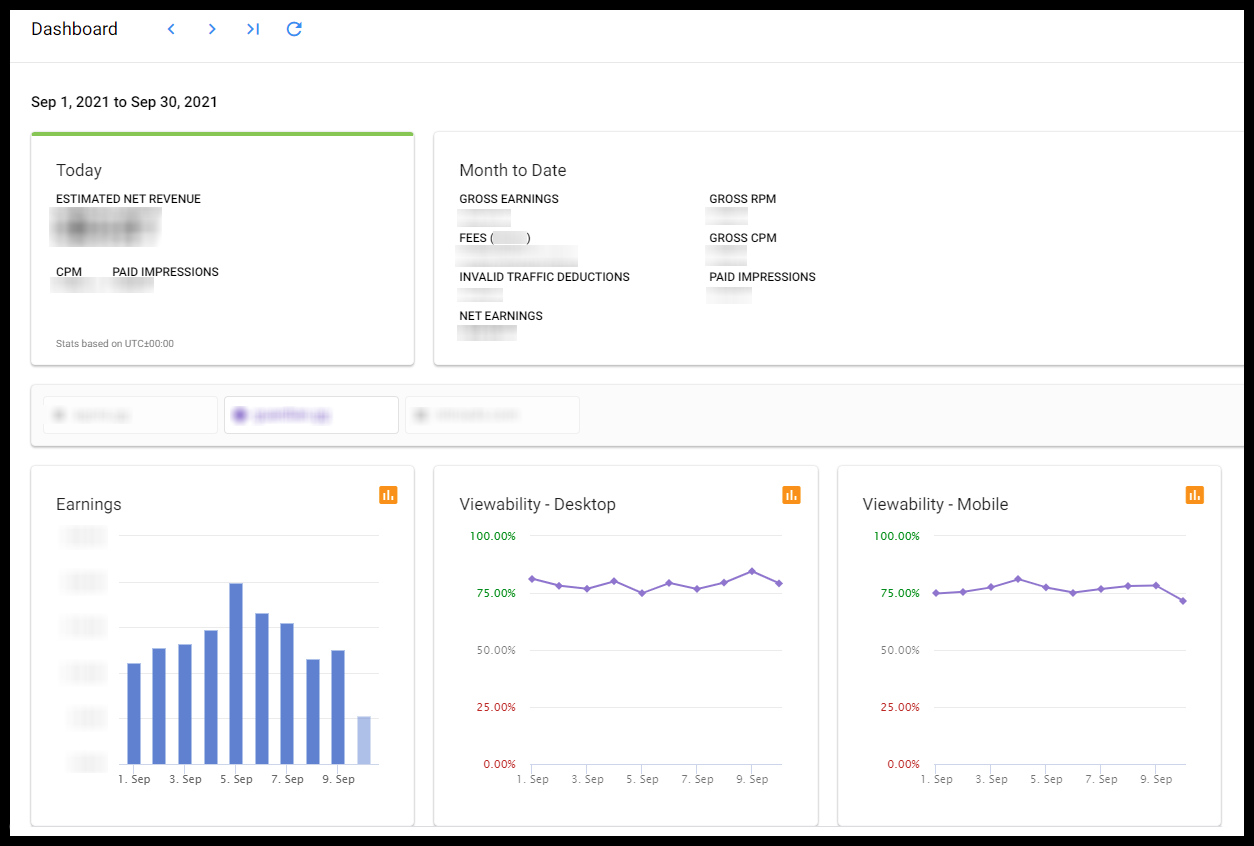Click the ESTIMATED NET REVENUE figure on Today card
1254x846 pixels.
coord(105,226)
